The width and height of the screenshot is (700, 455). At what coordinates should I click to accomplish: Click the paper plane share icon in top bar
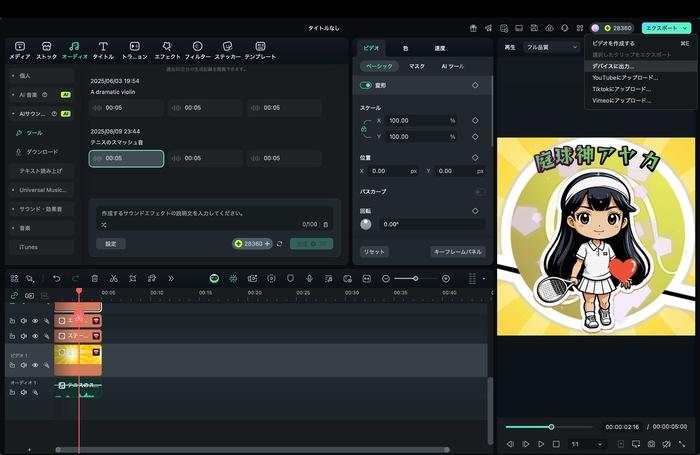488,28
